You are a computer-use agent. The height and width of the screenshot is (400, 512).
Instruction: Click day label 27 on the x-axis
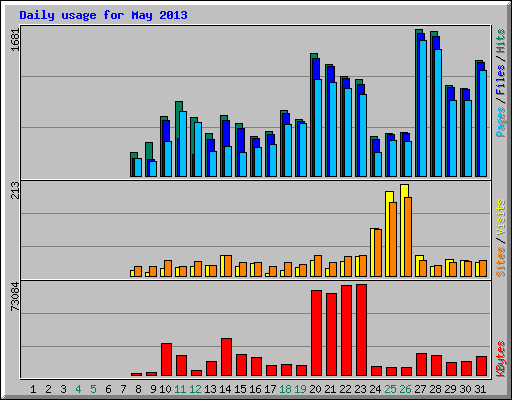[x=420, y=389]
